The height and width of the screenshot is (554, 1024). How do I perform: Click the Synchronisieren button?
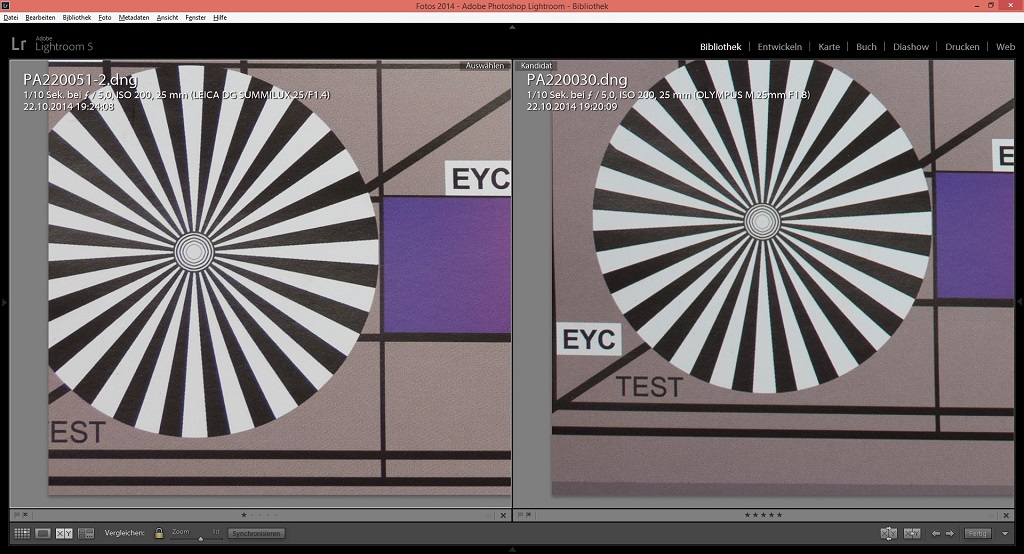255,533
